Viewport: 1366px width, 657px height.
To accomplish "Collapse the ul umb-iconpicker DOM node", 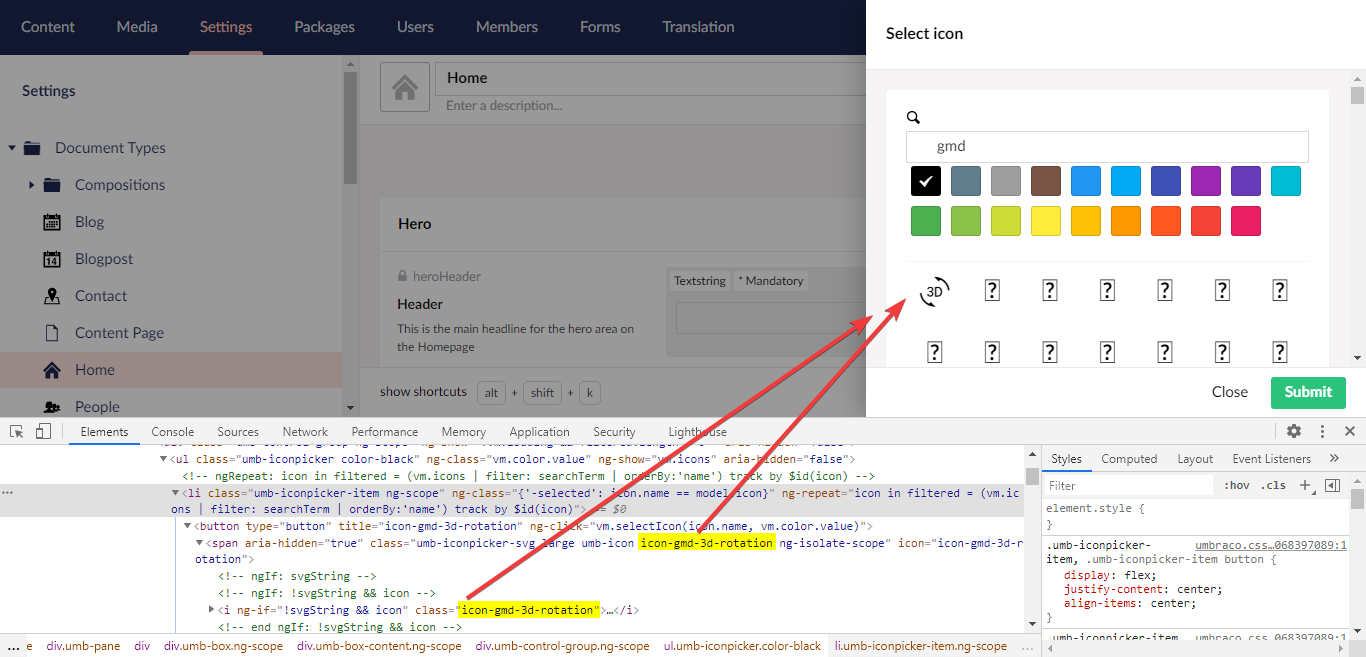I will [x=163, y=459].
